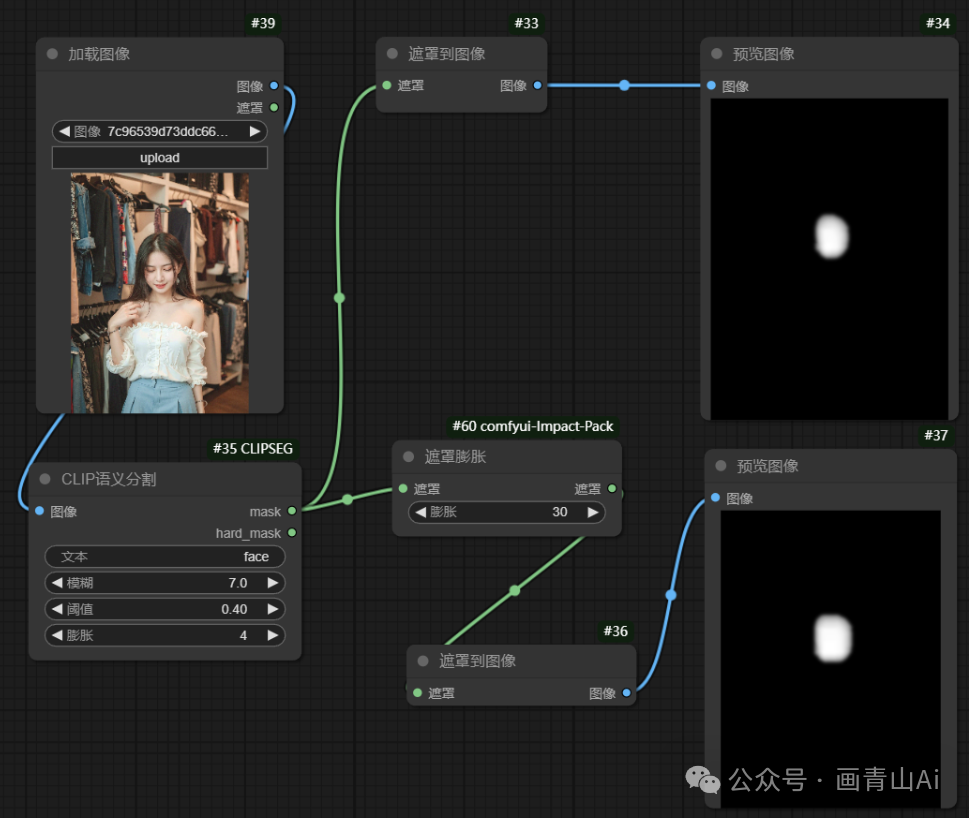Click the #60 comfyui-Impact-Pack badge
Viewport: 969px width, 818px height.
[x=533, y=426]
